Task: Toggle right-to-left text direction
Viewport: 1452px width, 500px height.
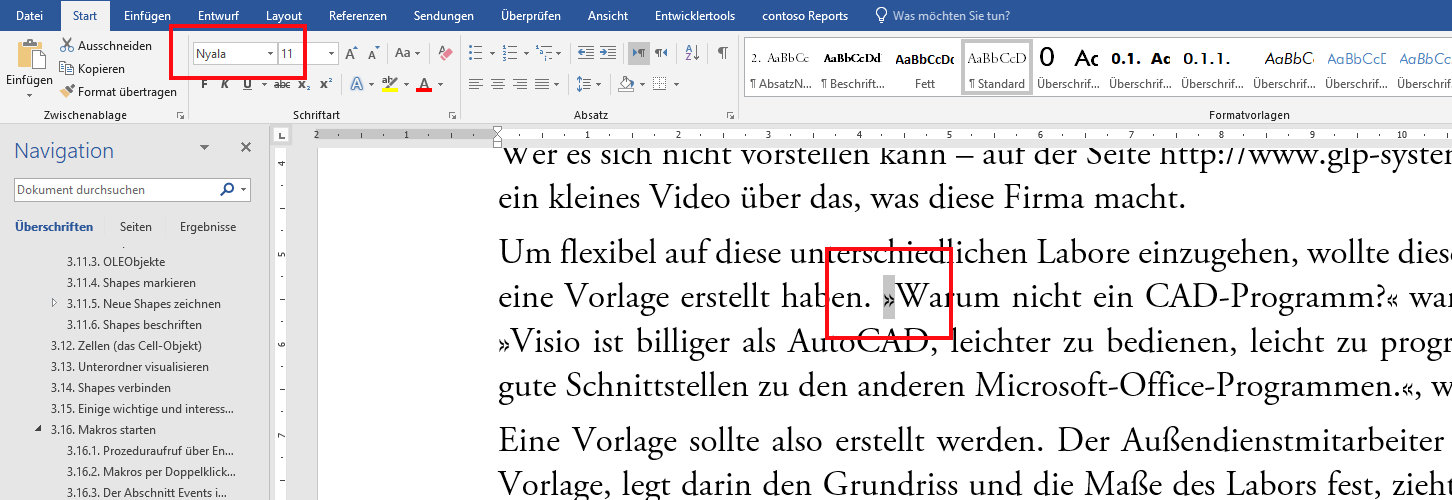Action: pos(661,53)
